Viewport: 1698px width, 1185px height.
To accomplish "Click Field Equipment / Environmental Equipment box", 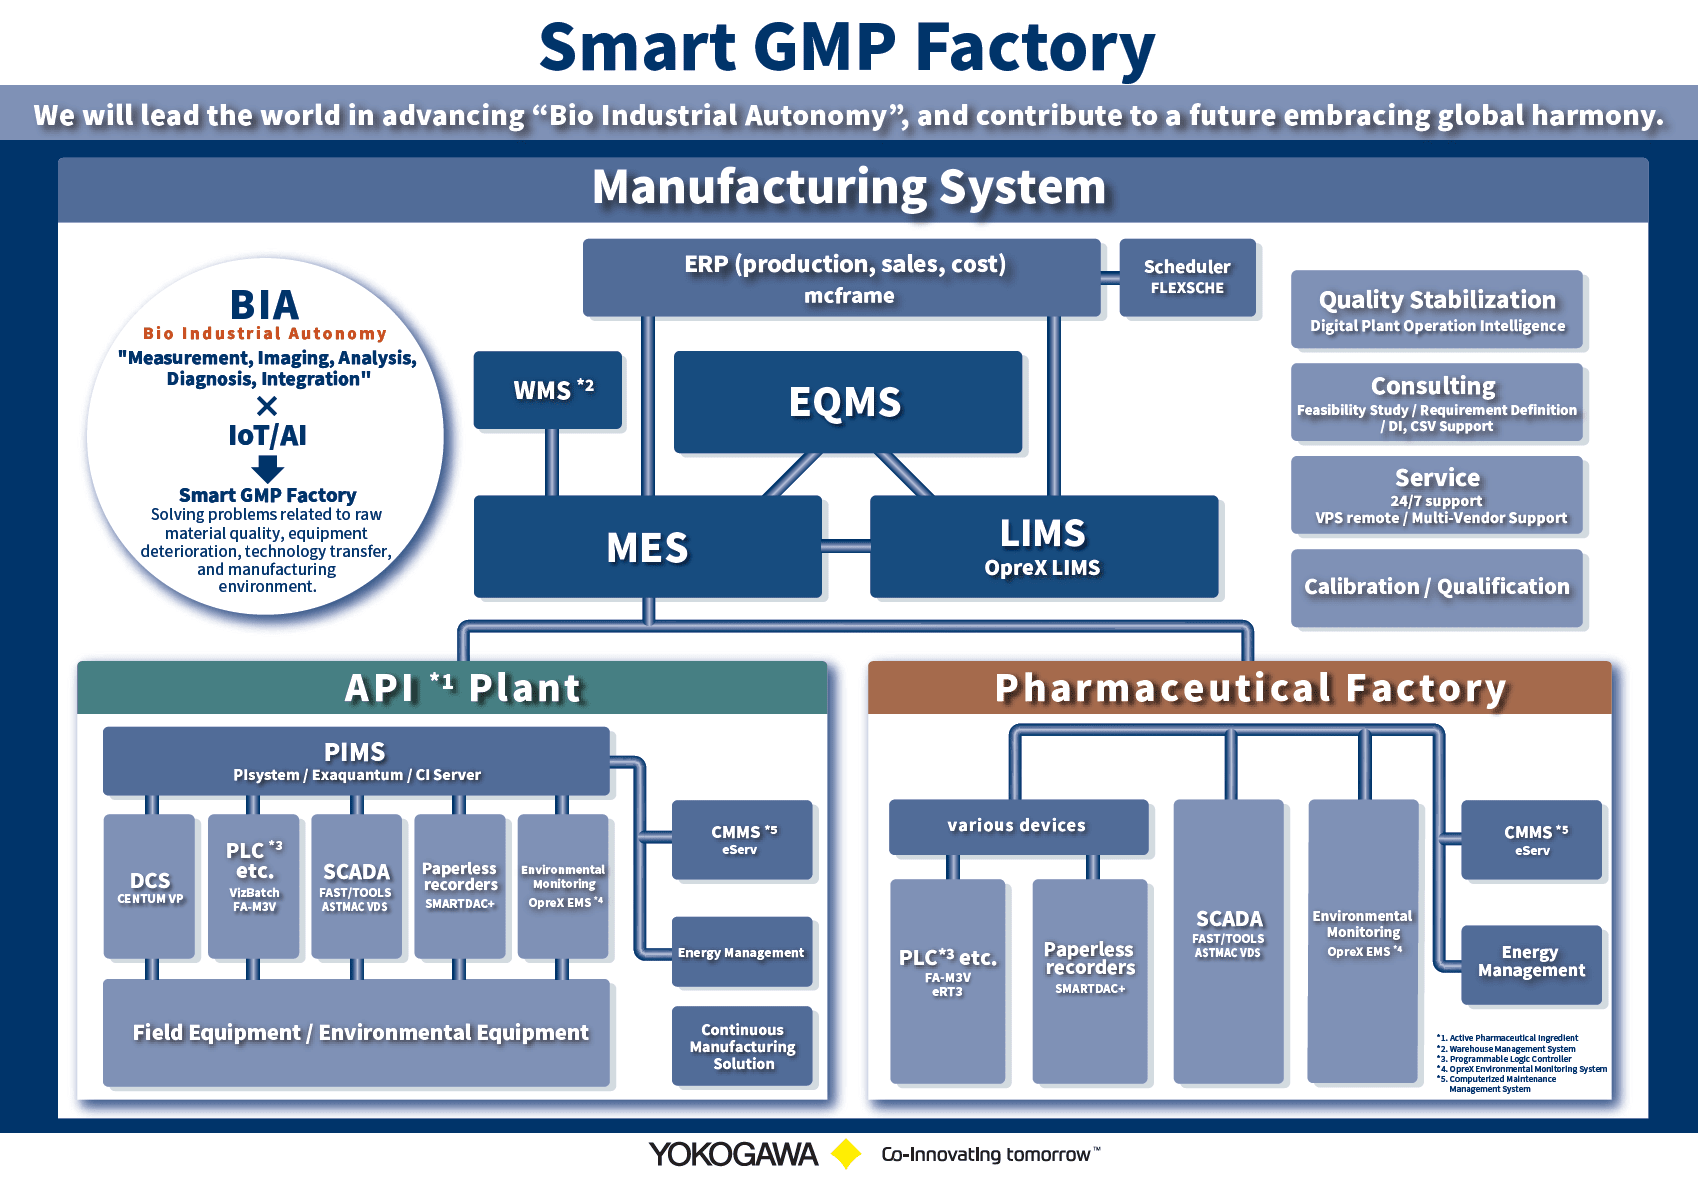I will pos(356,1033).
